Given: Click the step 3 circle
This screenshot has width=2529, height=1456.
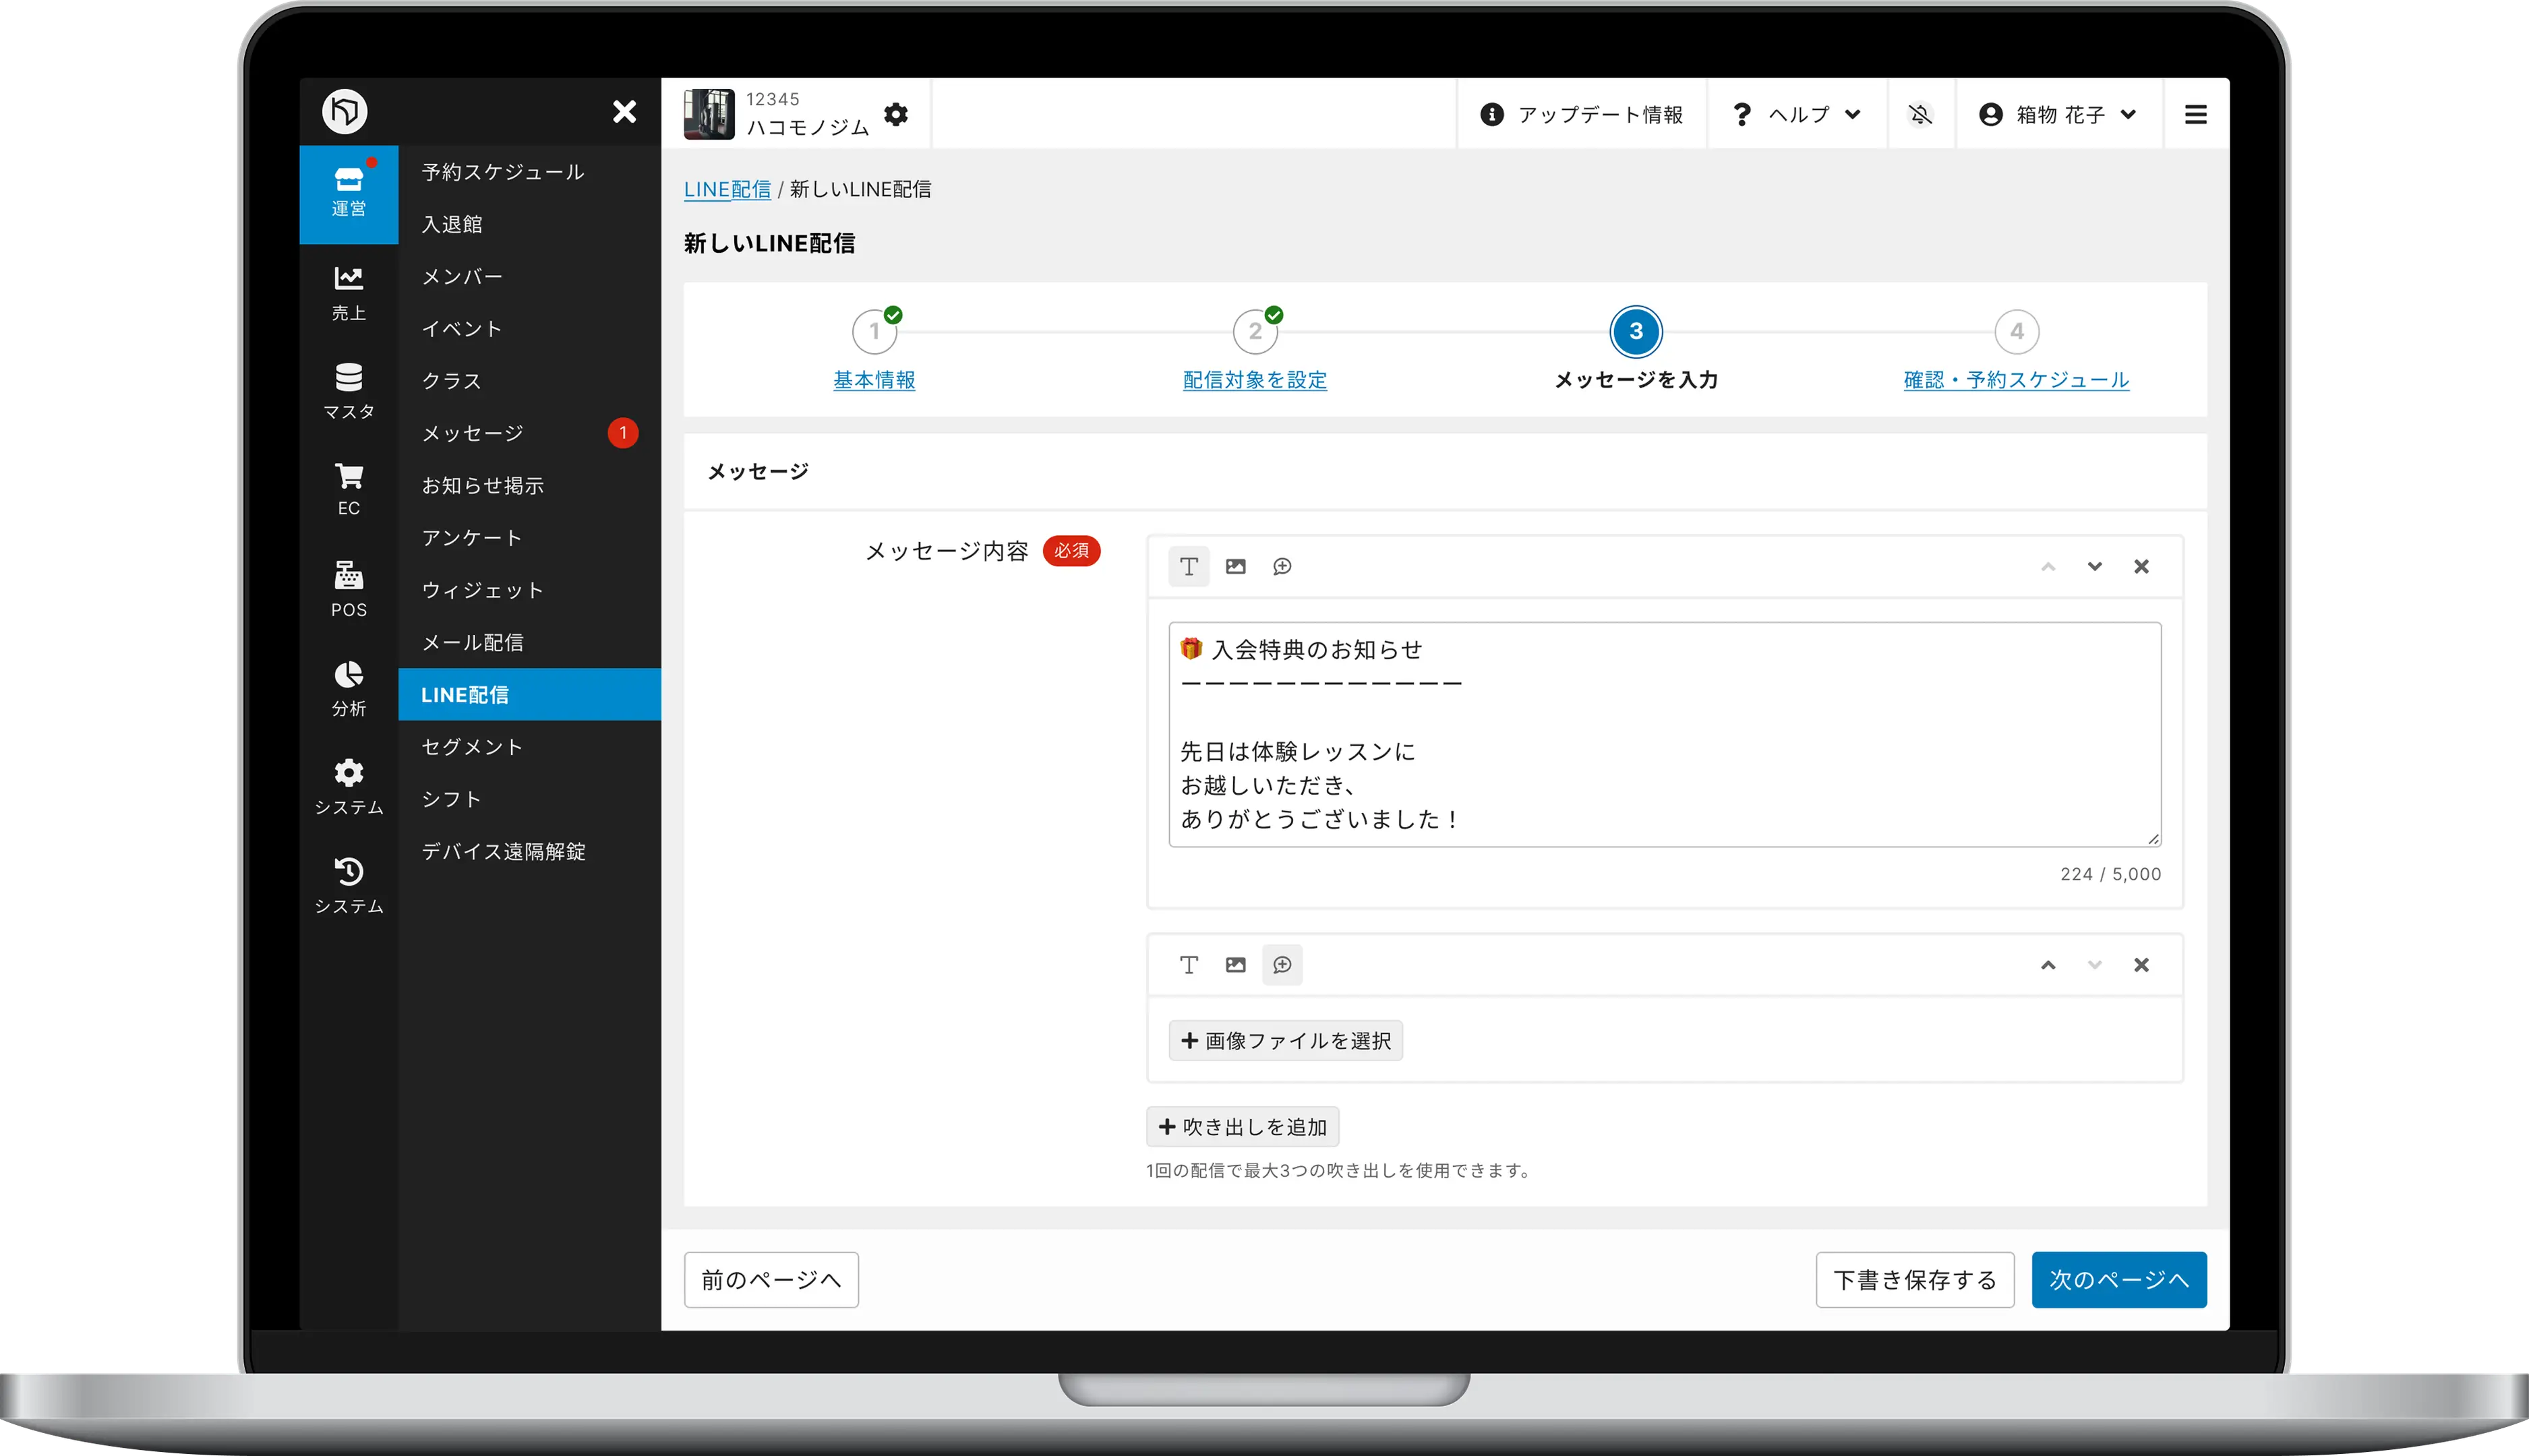Looking at the screenshot, I should pos(1636,331).
